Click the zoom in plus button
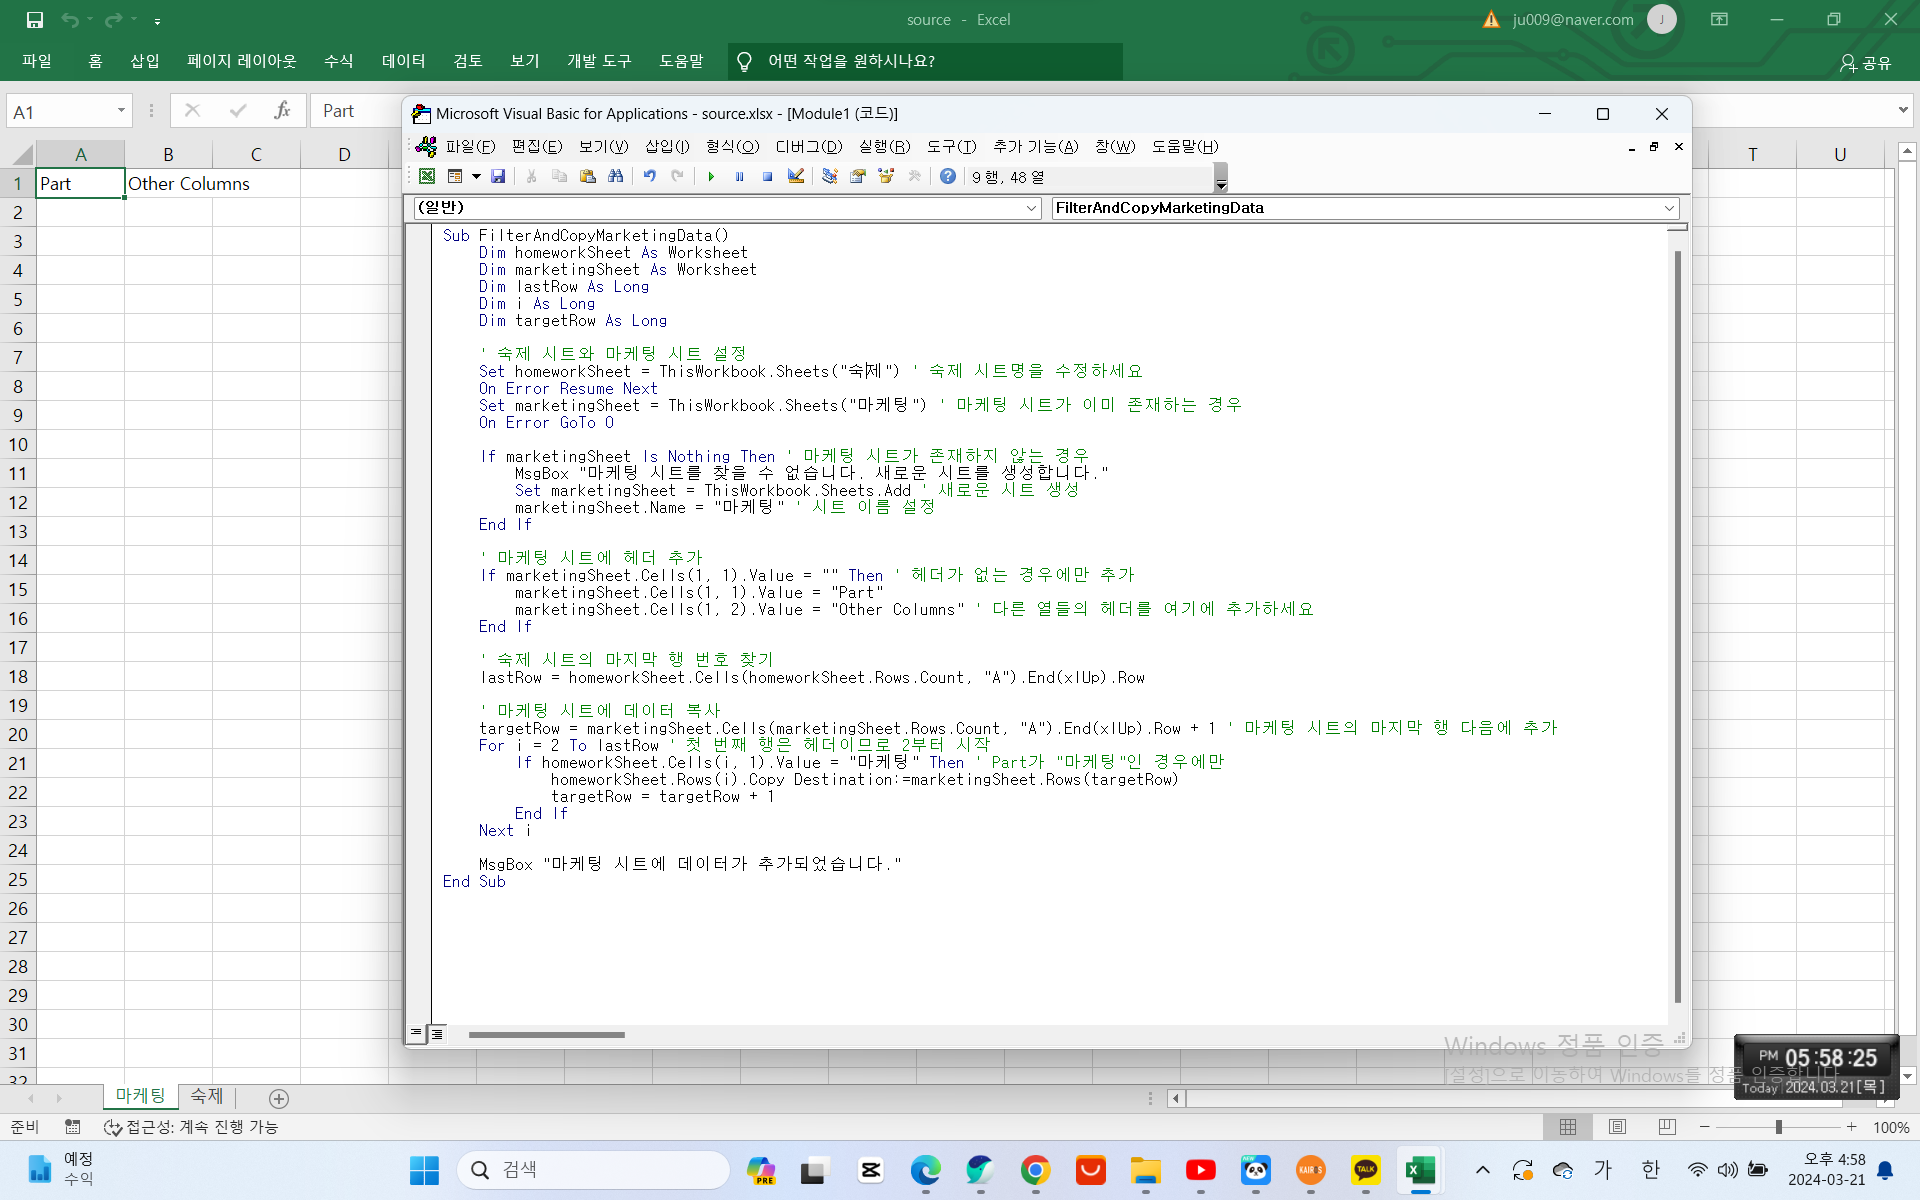 1852,1127
